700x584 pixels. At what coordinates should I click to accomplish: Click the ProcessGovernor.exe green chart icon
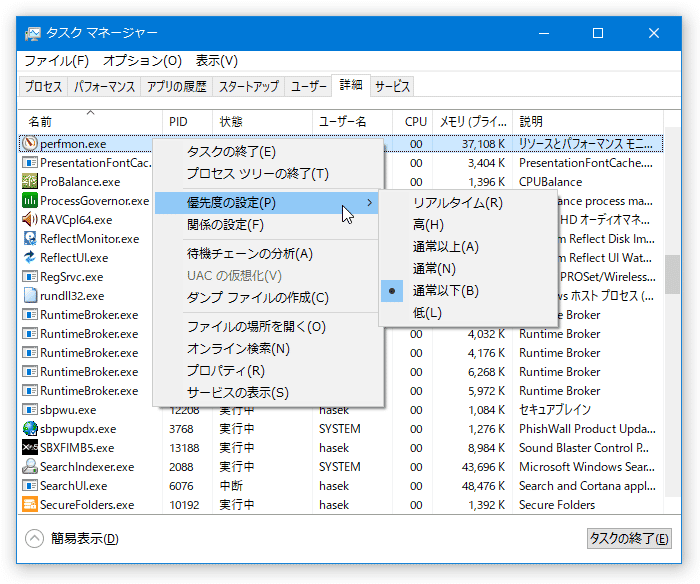pos(30,200)
